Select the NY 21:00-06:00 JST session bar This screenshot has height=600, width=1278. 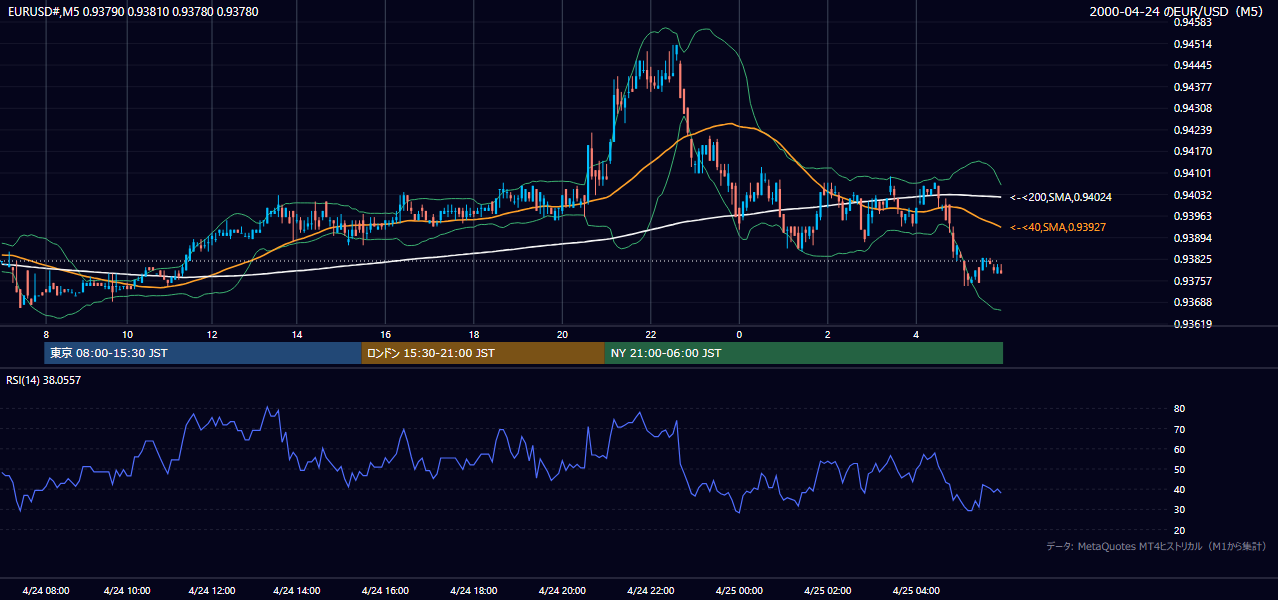[x=803, y=353]
